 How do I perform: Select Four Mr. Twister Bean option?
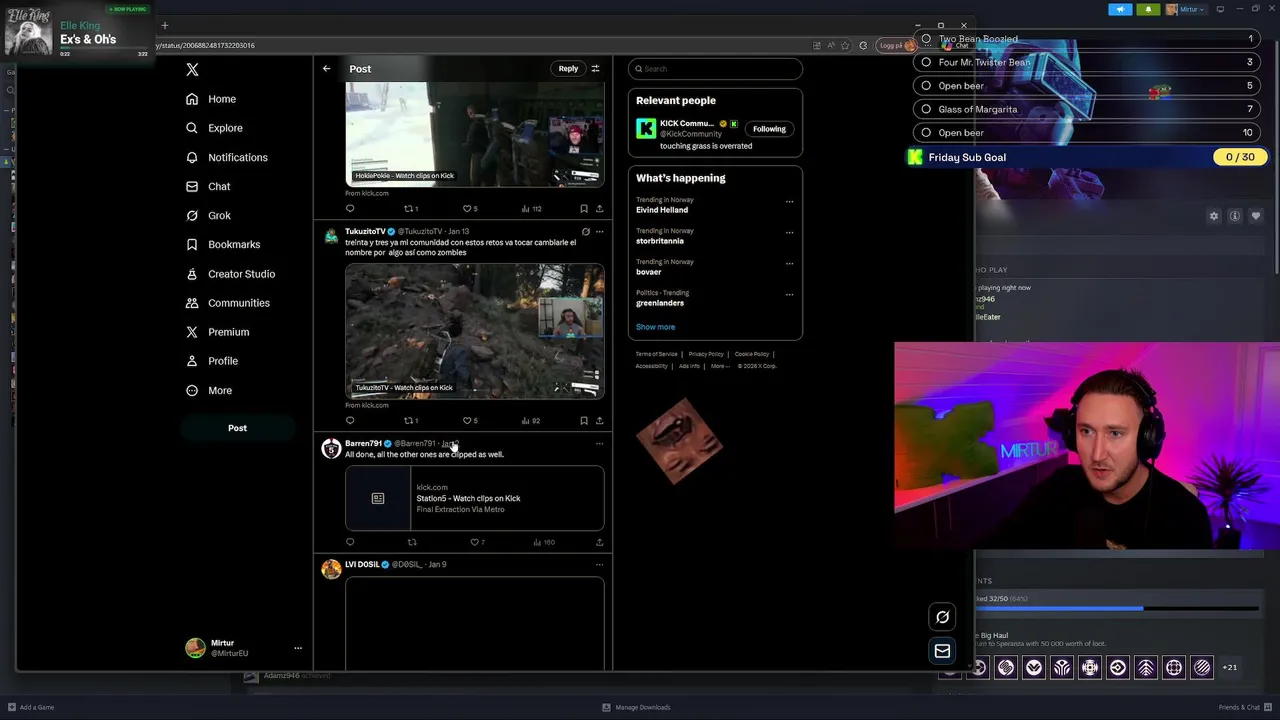[x=926, y=62]
